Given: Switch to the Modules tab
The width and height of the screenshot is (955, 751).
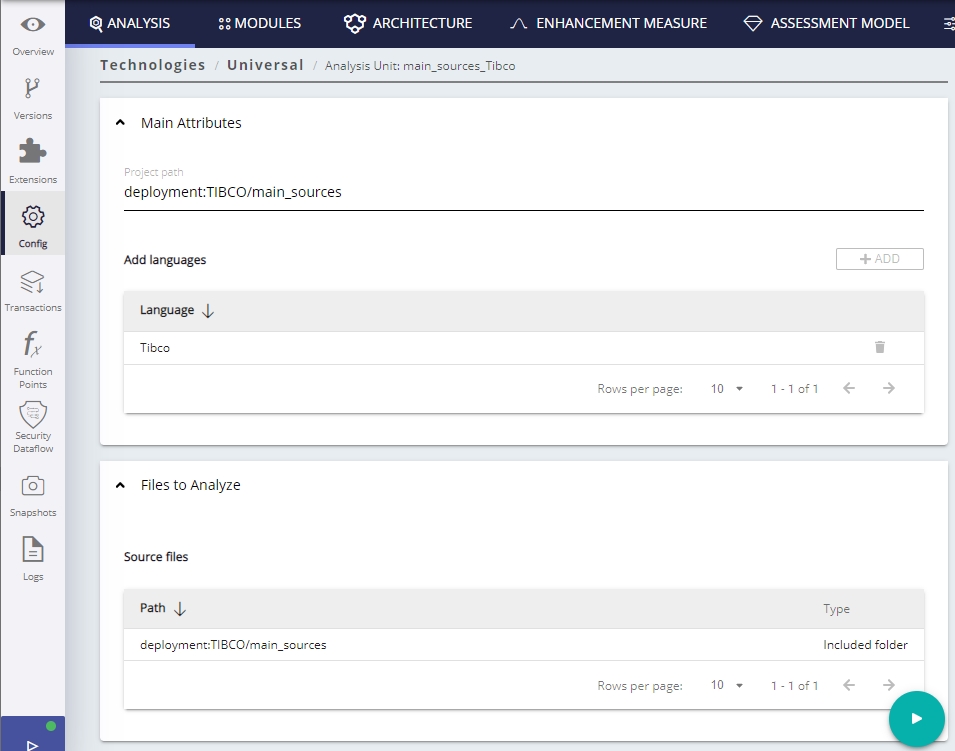Looking at the screenshot, I should 259,23.
